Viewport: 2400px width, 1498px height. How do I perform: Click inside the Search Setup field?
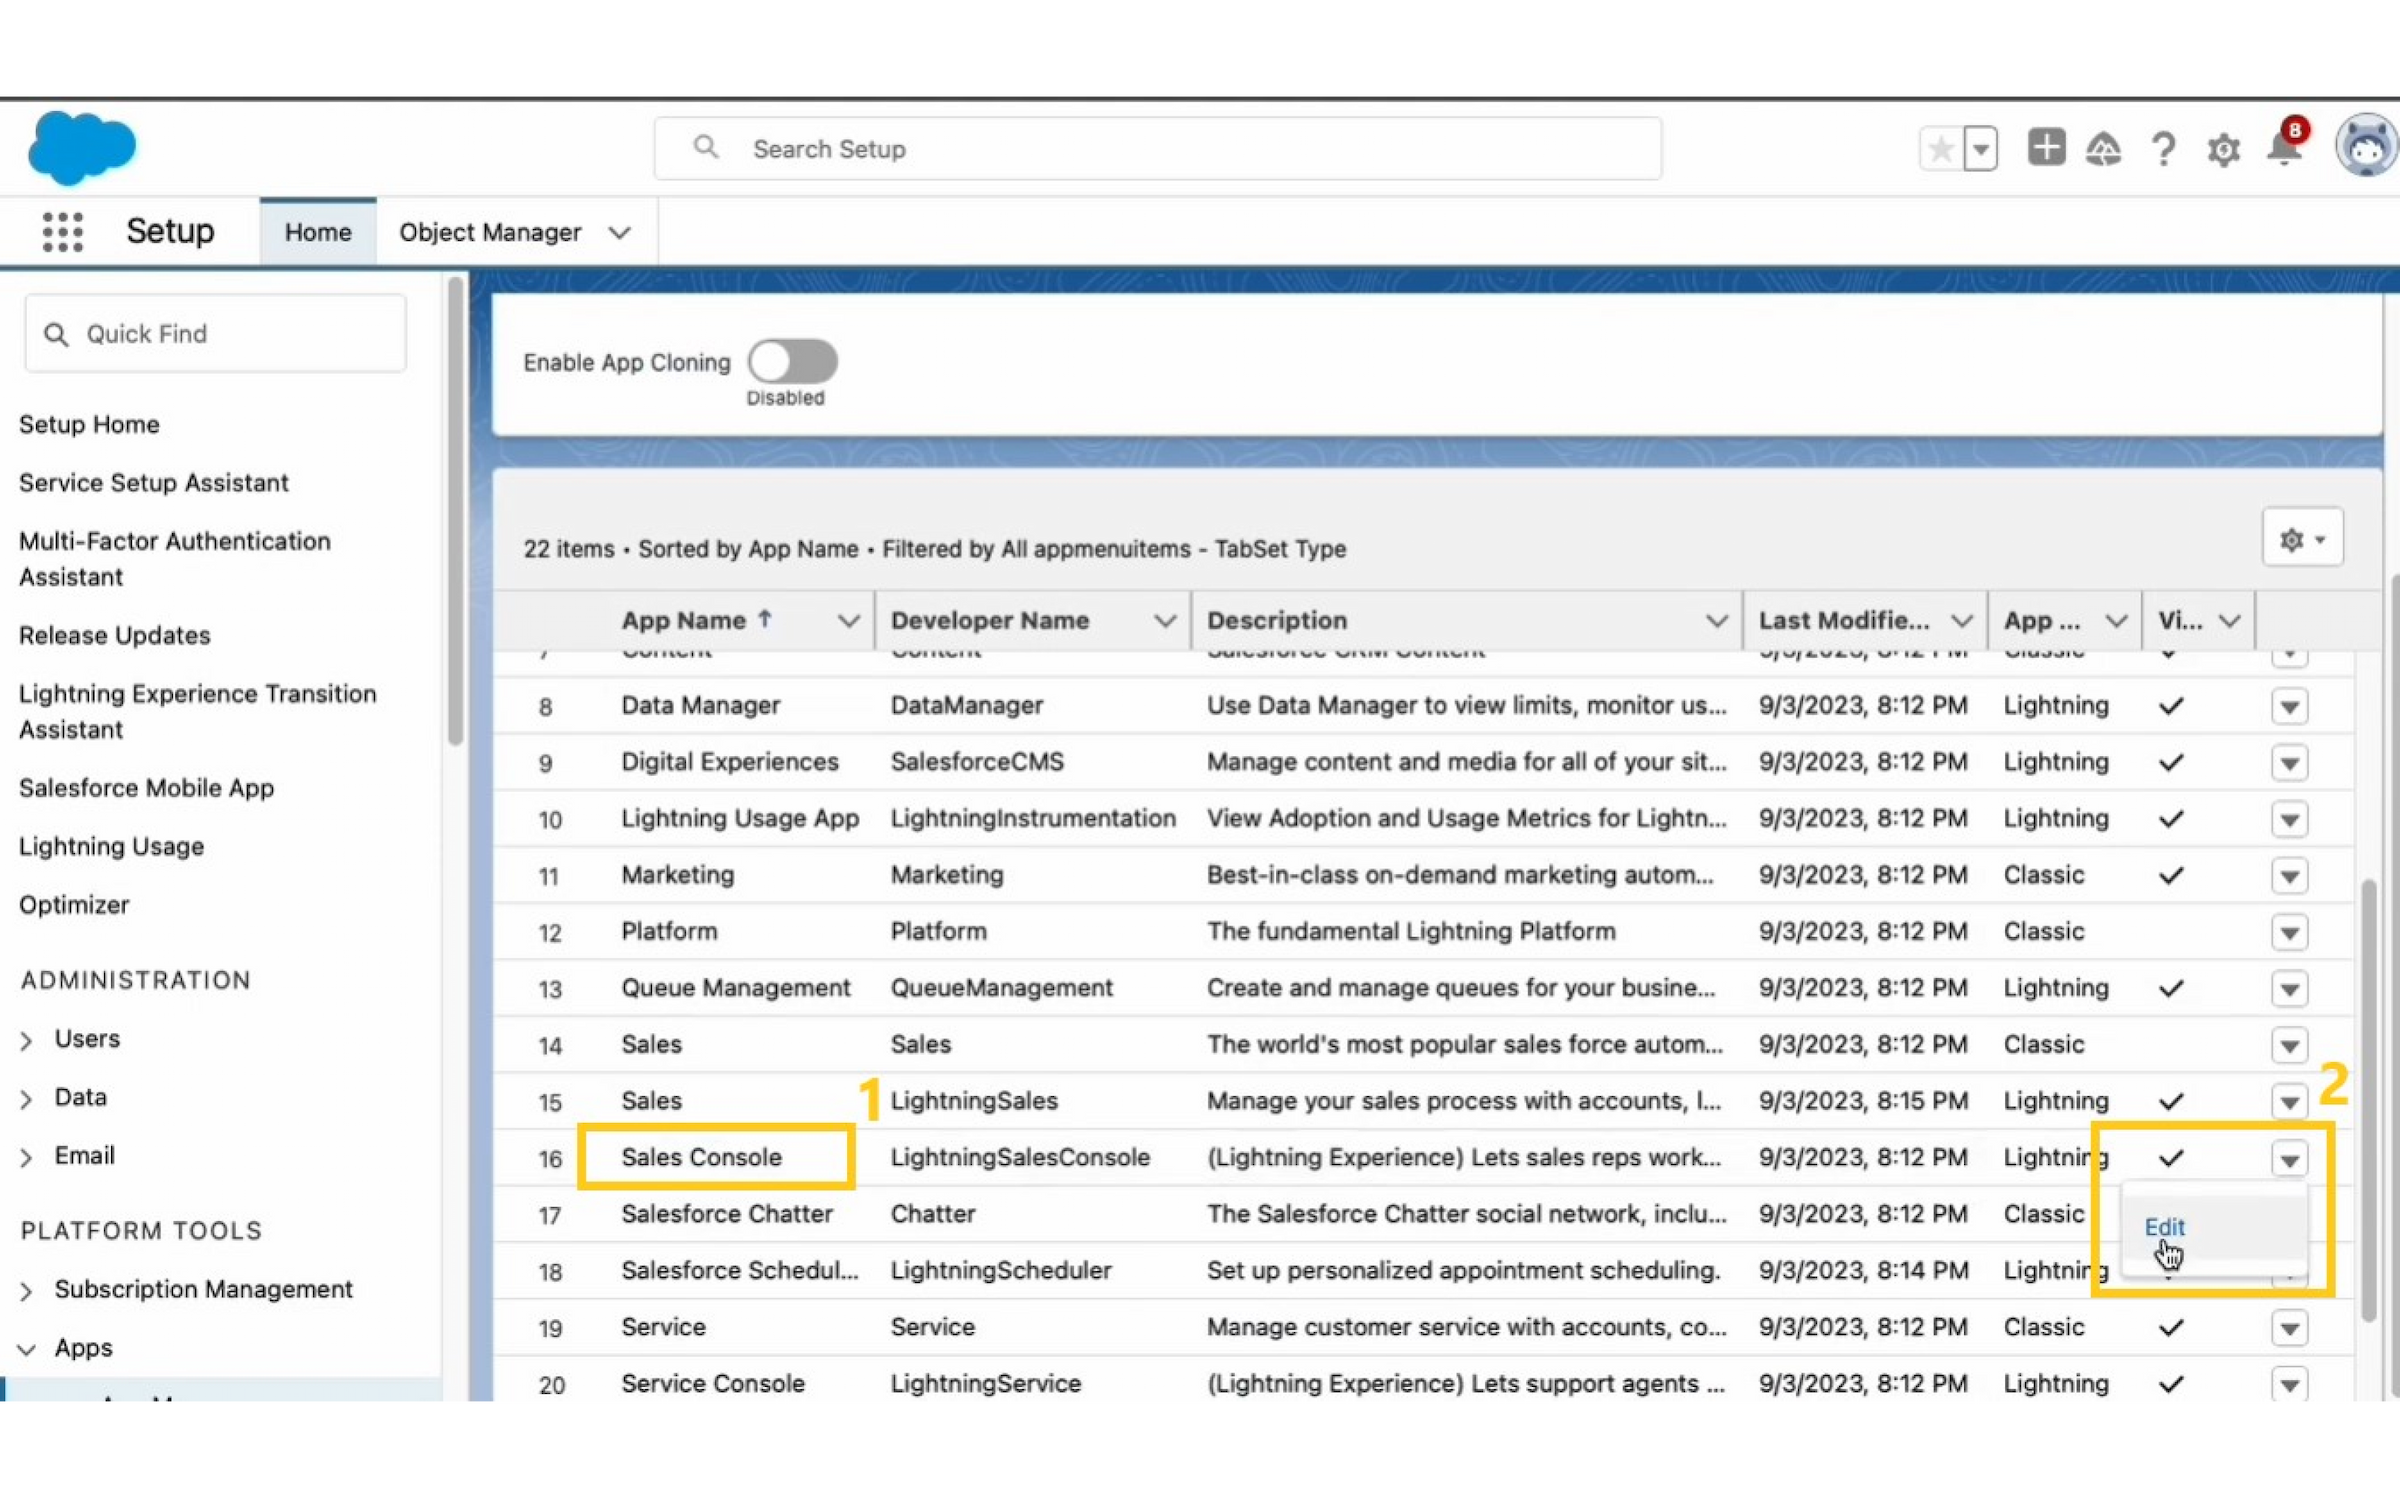[x=1158, y=149]
